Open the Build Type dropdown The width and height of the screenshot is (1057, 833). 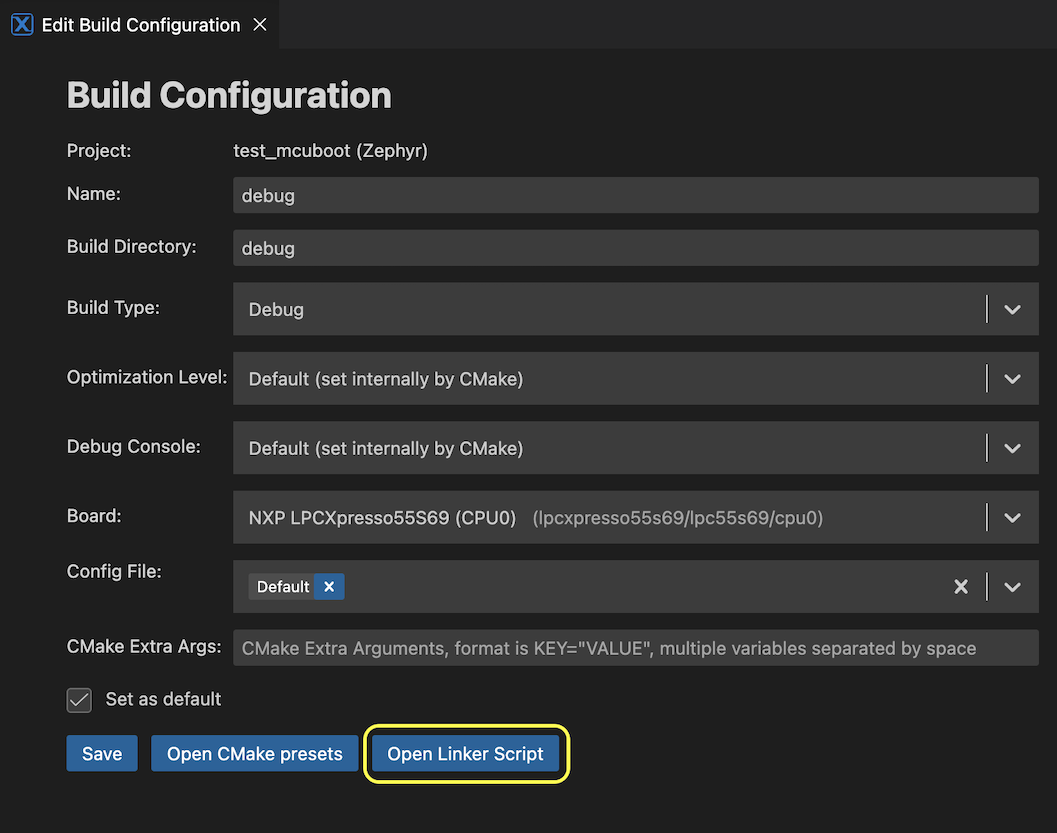click(635, 309)
